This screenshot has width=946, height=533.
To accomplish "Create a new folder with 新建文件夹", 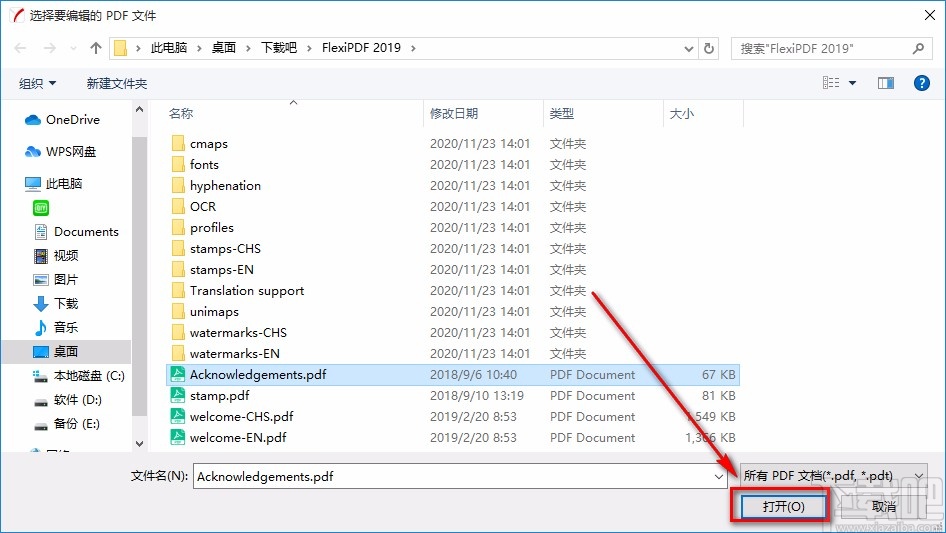I will click(x=116, y=83).
